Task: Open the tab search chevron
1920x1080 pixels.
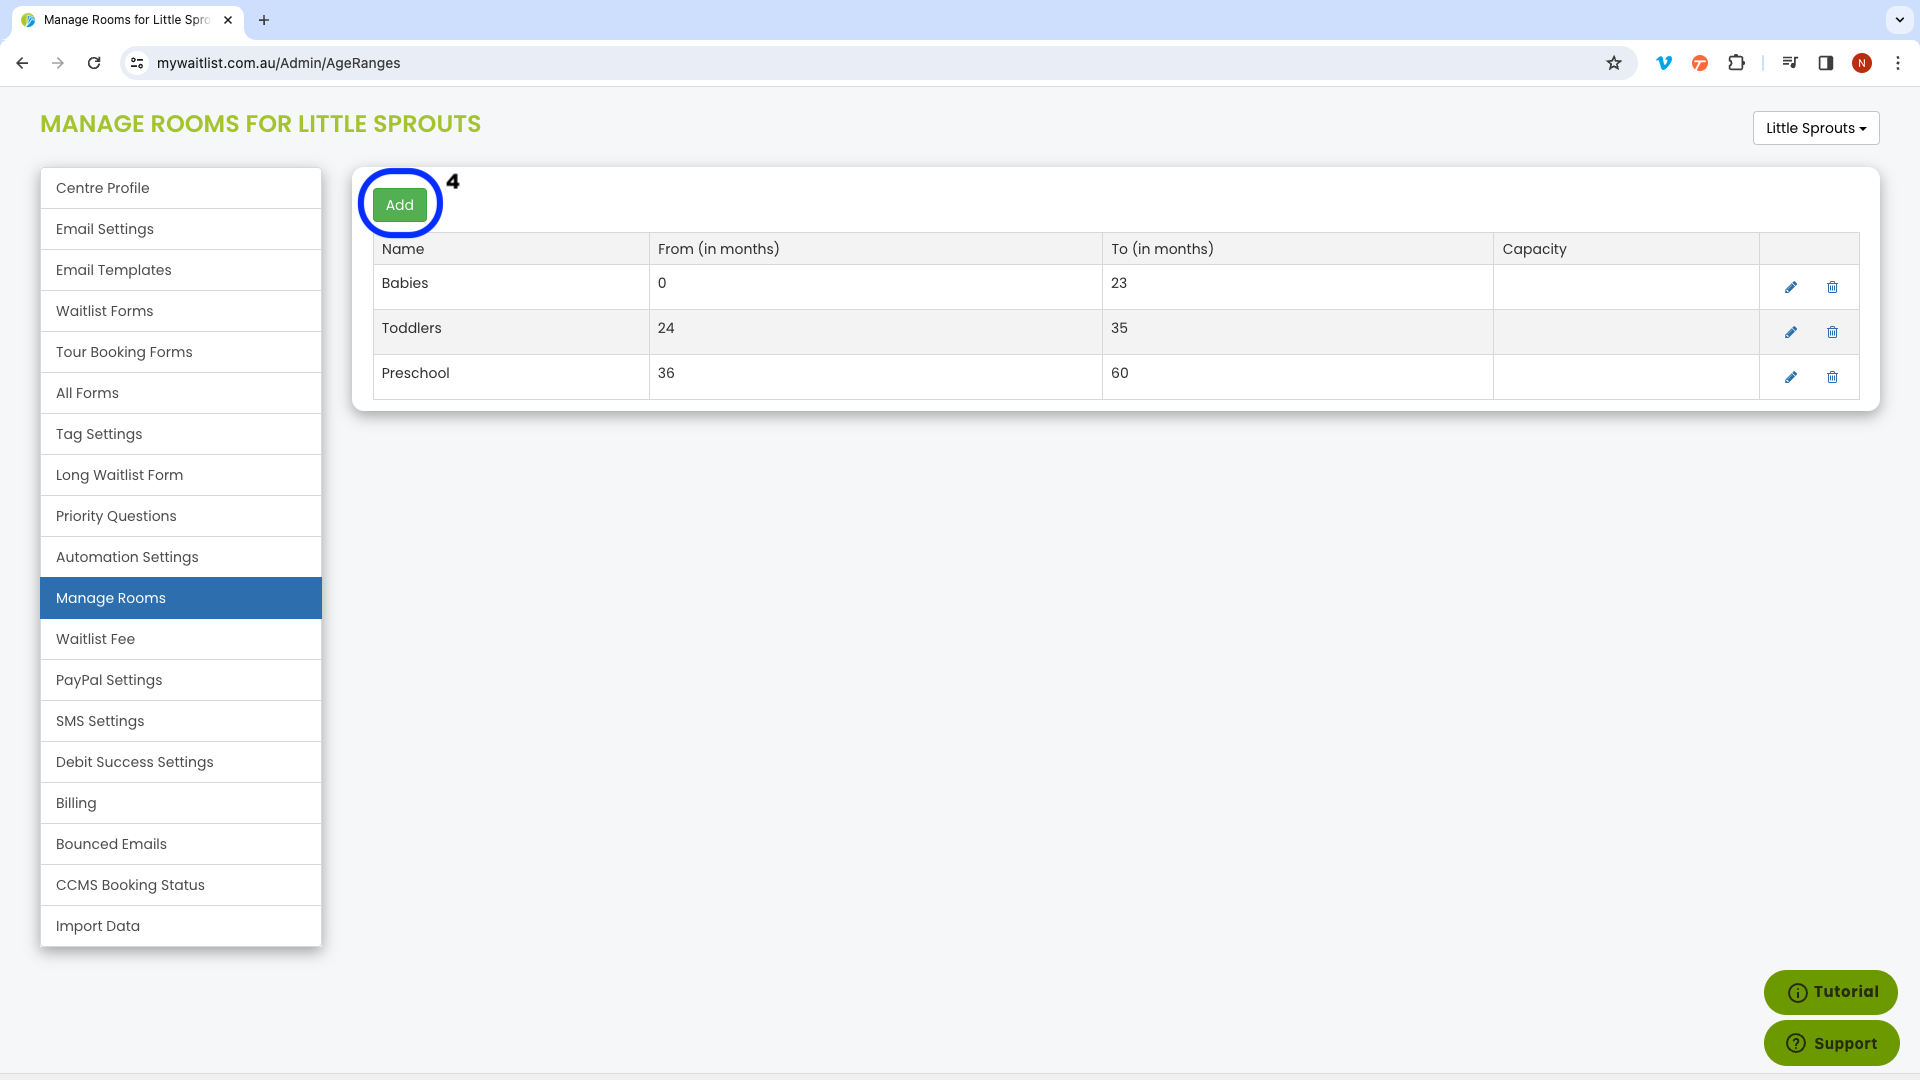Action: click(x=1899, y=20)
